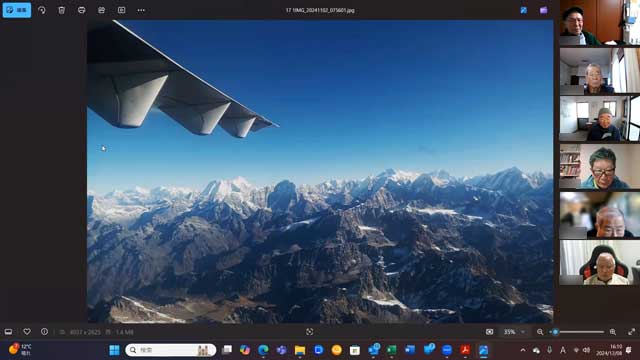
Task: Show hidden system tray icons
Action: coord(523,350)
